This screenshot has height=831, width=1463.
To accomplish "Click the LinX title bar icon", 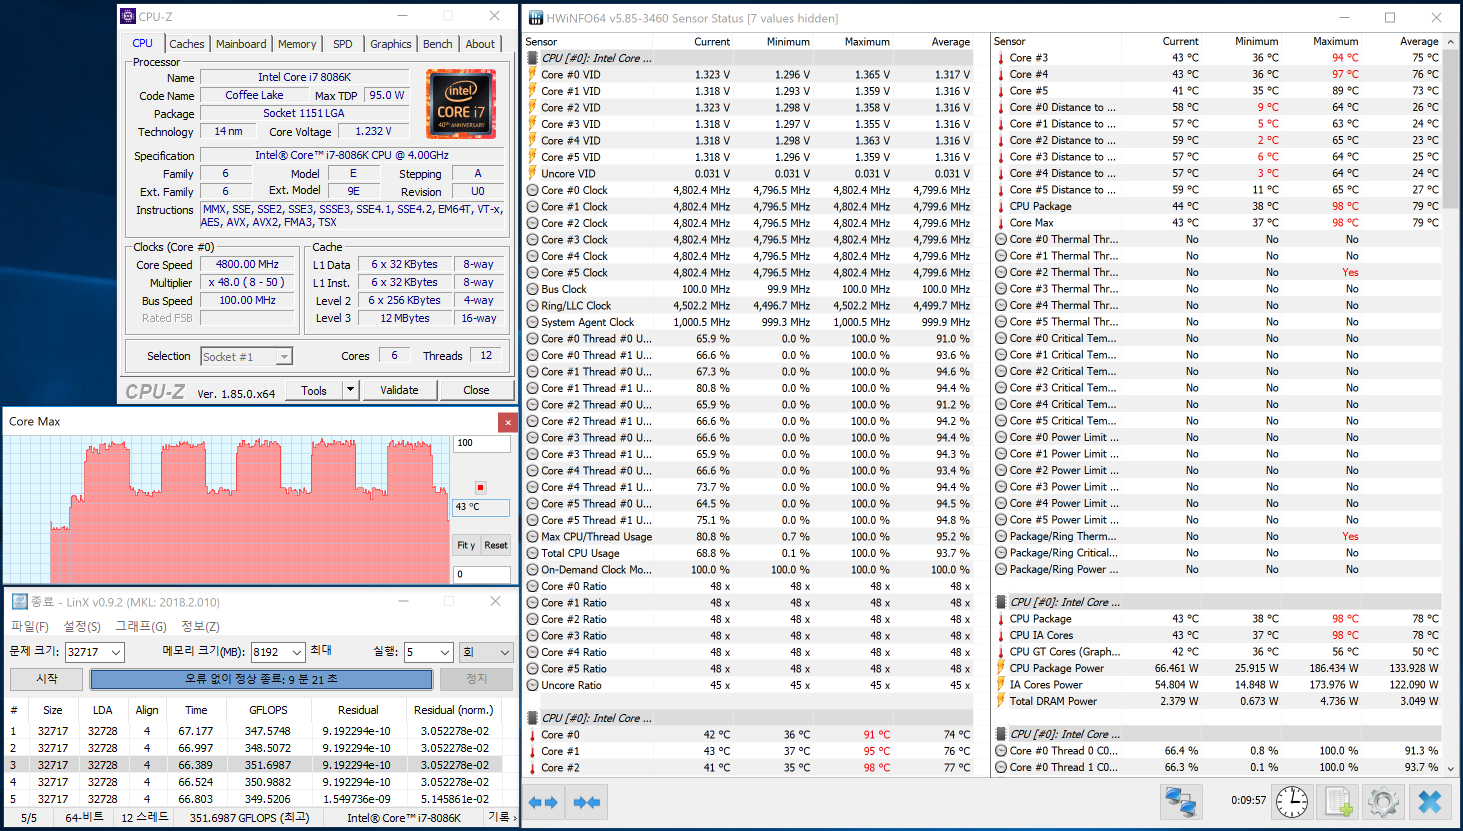I will [19, 601].
